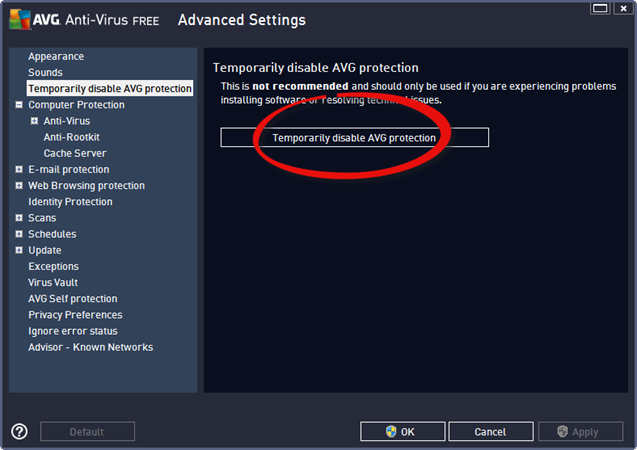Expand the Update tree node
637x450 pixels.
tap(19, 250)
